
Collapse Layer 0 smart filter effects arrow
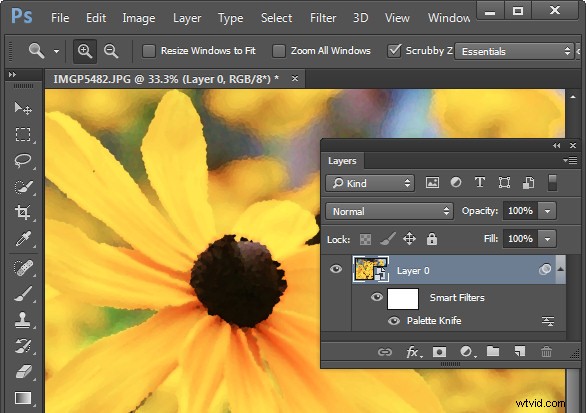click(x=561, y=269)
